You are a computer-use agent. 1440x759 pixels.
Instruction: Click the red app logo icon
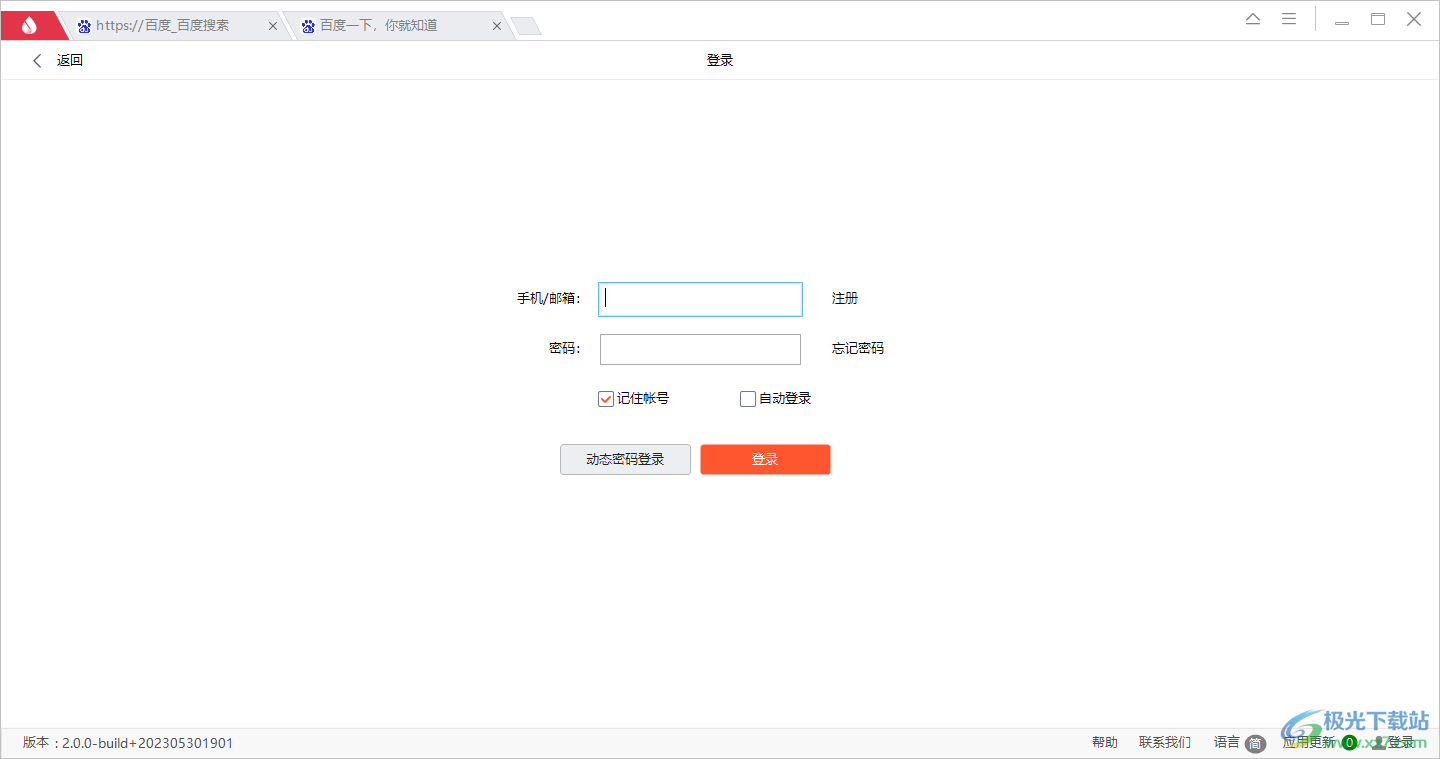tap(27, 24)
